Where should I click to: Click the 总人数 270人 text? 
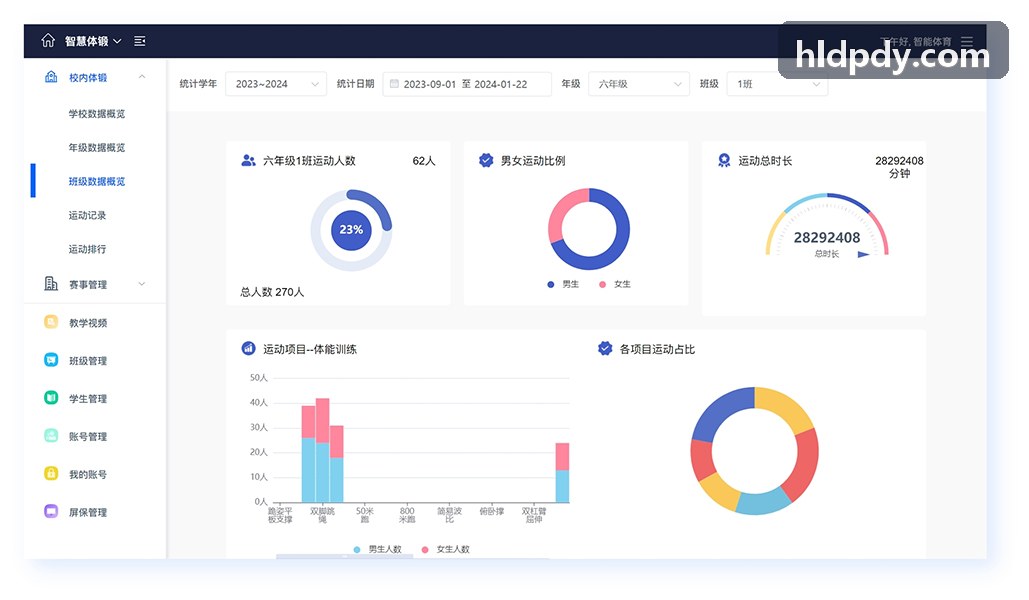[x=272, y=292]
